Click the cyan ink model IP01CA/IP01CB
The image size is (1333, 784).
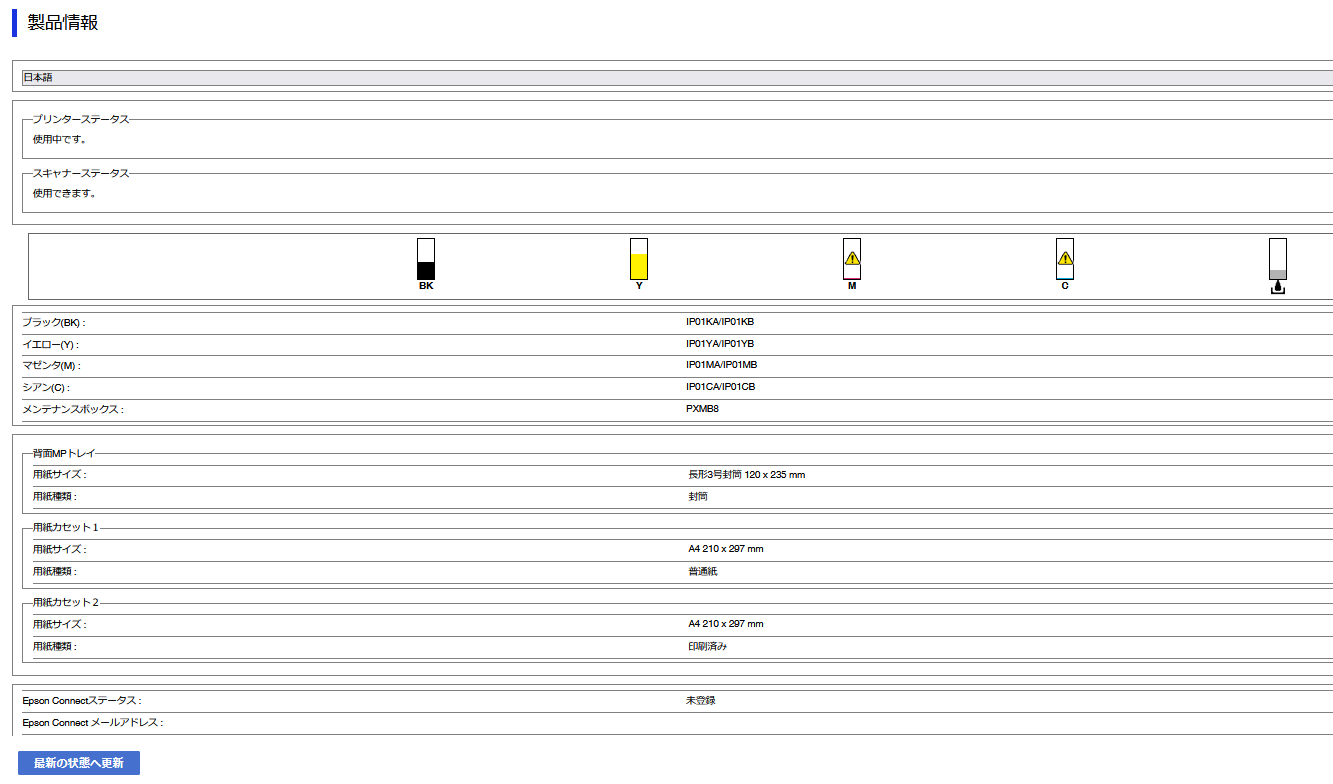point(720,387)
